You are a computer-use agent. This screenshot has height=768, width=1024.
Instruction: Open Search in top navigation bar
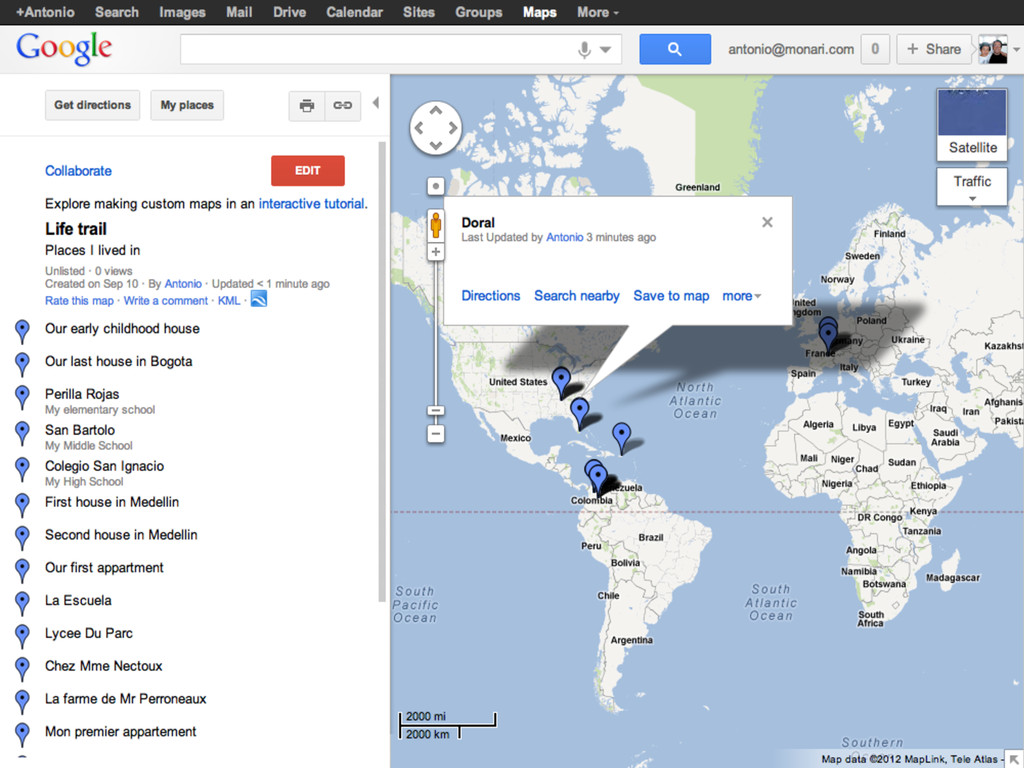(117, 12)
